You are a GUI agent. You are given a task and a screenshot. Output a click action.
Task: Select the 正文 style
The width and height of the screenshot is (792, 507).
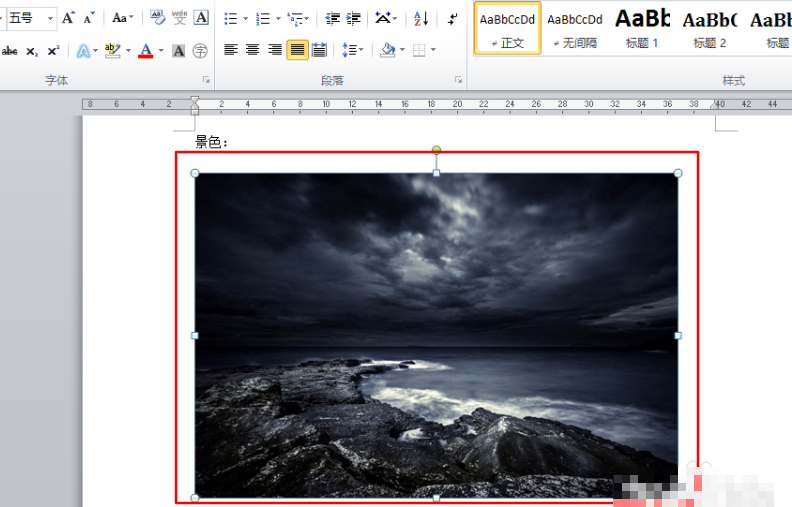click(507, 28)
